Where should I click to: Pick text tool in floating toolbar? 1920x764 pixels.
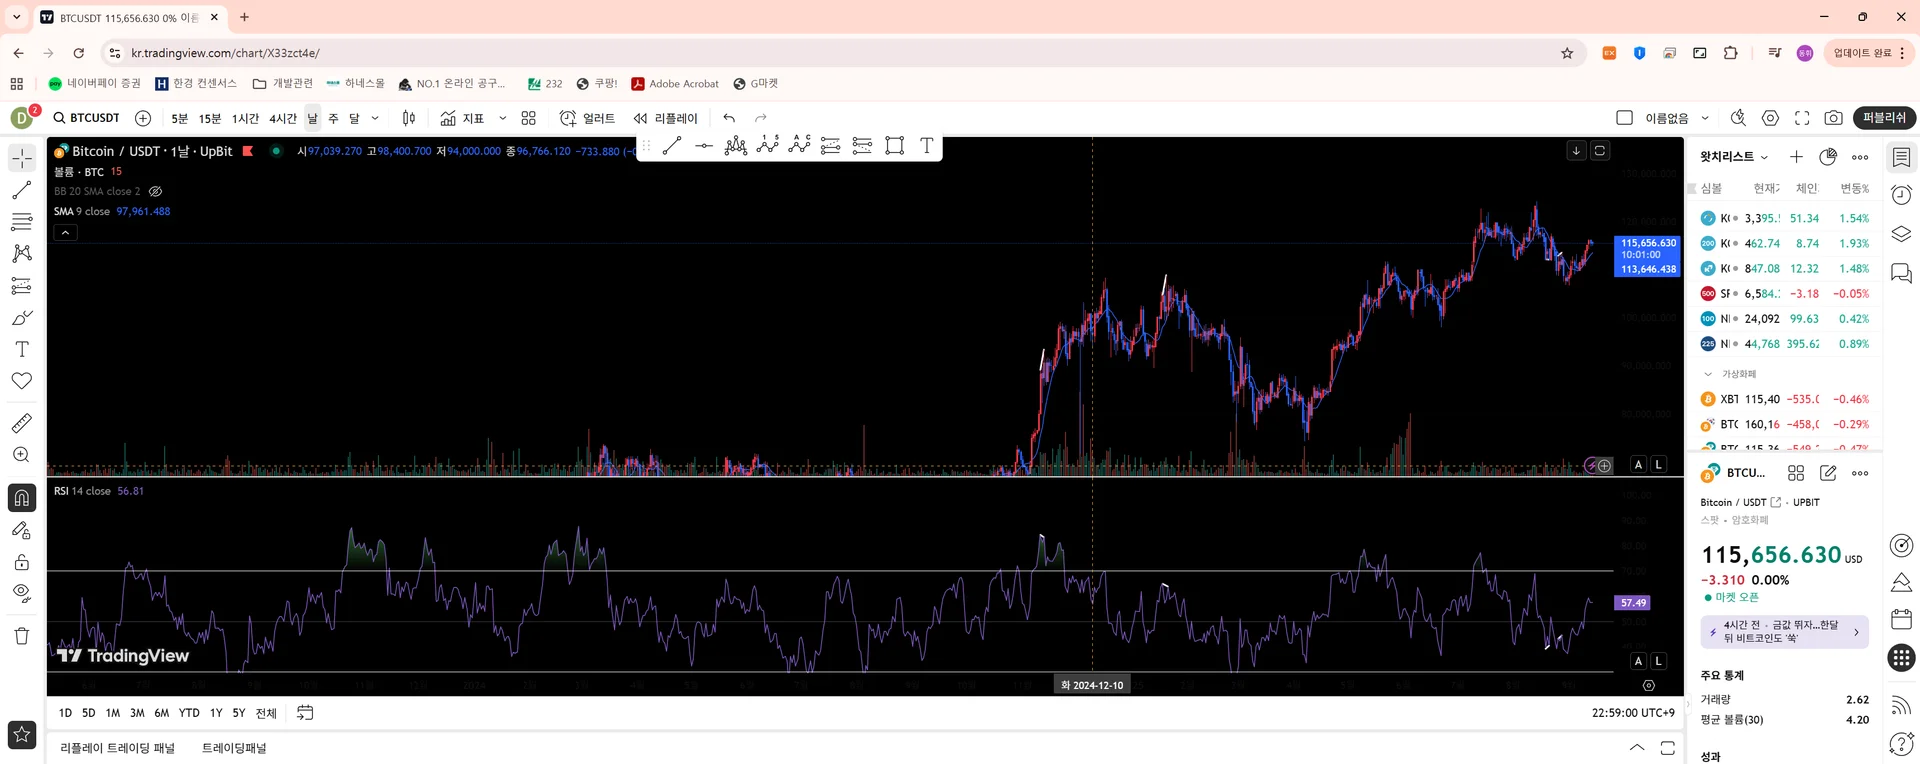click(x=927, y=146)
